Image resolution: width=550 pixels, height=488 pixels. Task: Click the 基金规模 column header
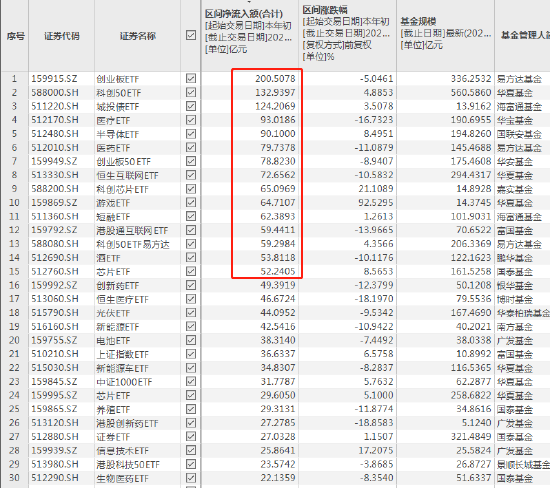[x=418, y=21]
